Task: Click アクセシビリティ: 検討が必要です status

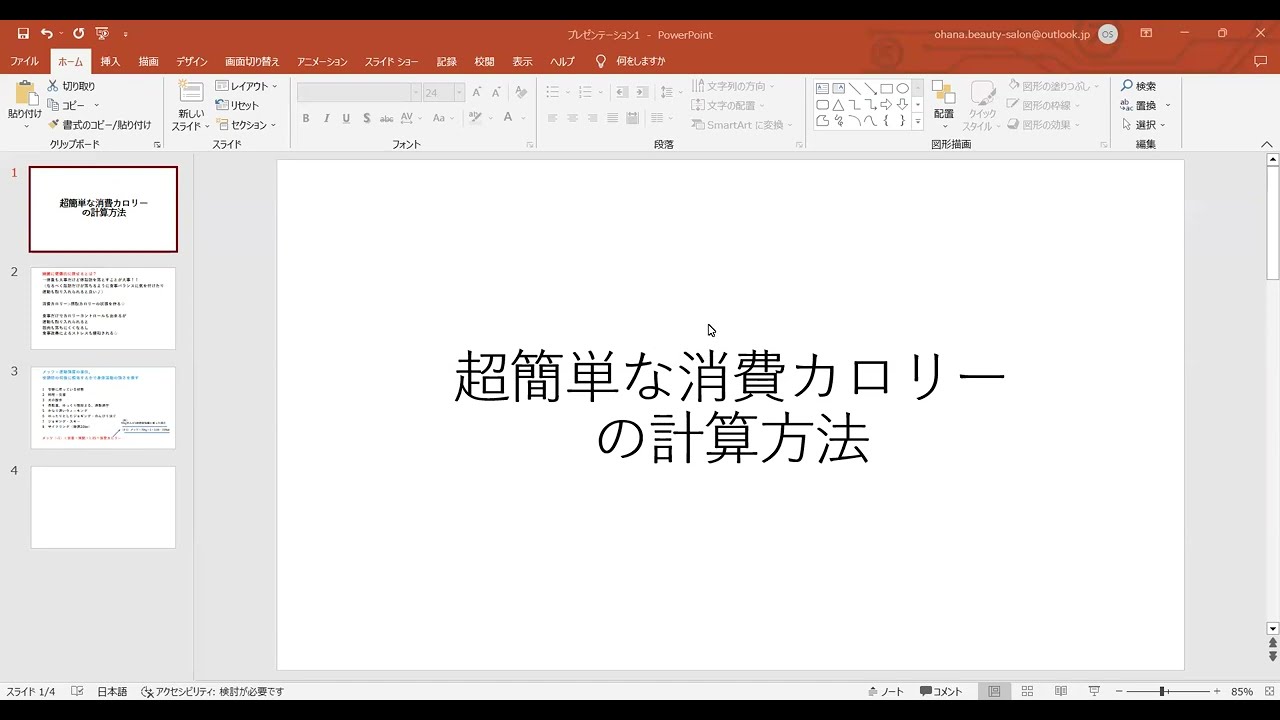Action: (x=213, y=691)
